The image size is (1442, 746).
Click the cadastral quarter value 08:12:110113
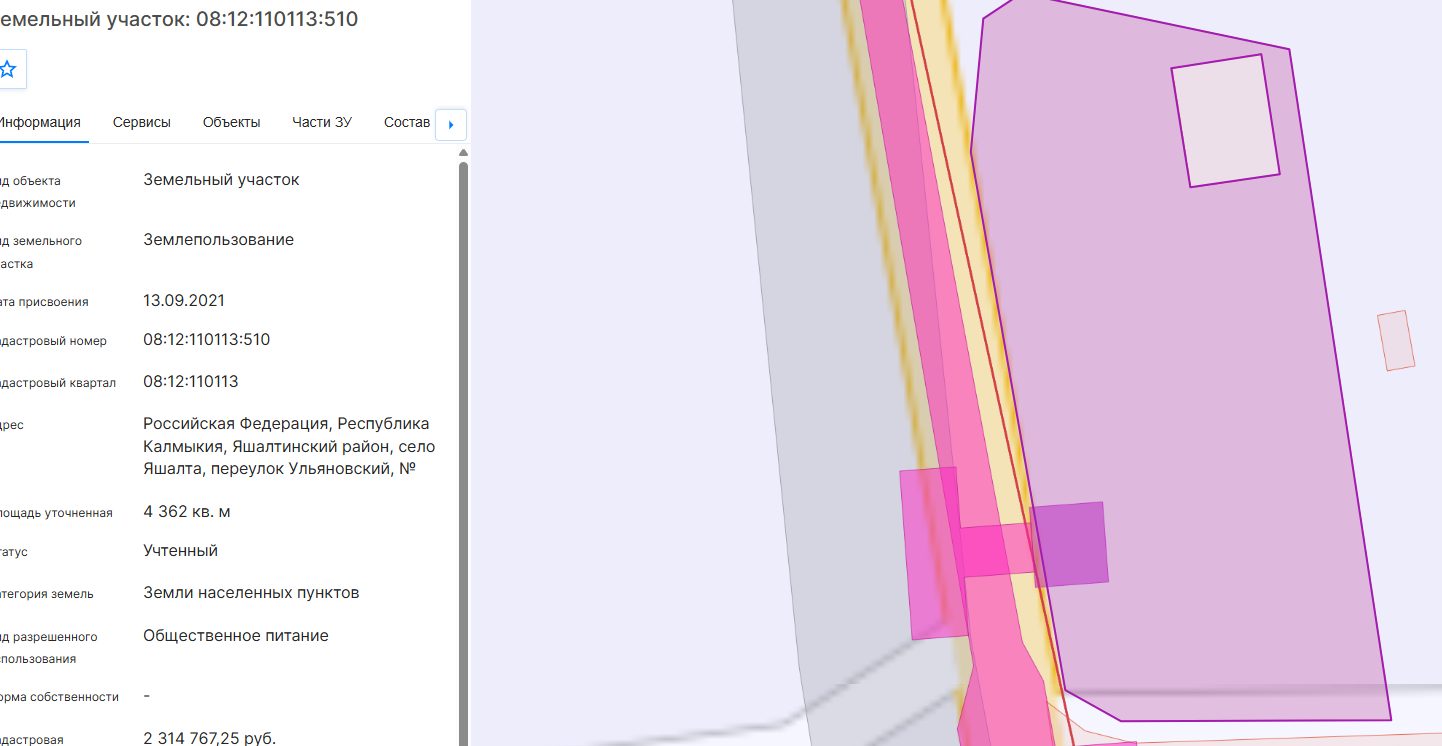point(191,382)
